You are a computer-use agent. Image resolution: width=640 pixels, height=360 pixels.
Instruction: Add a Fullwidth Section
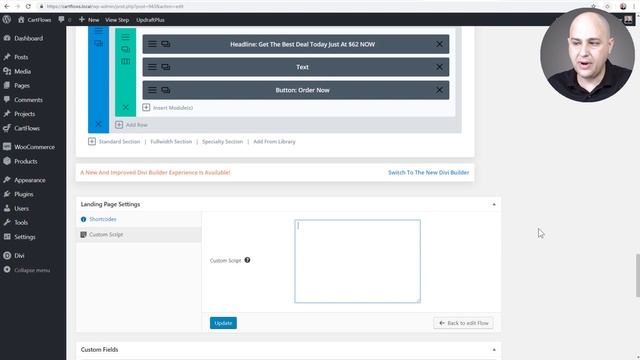171,142
